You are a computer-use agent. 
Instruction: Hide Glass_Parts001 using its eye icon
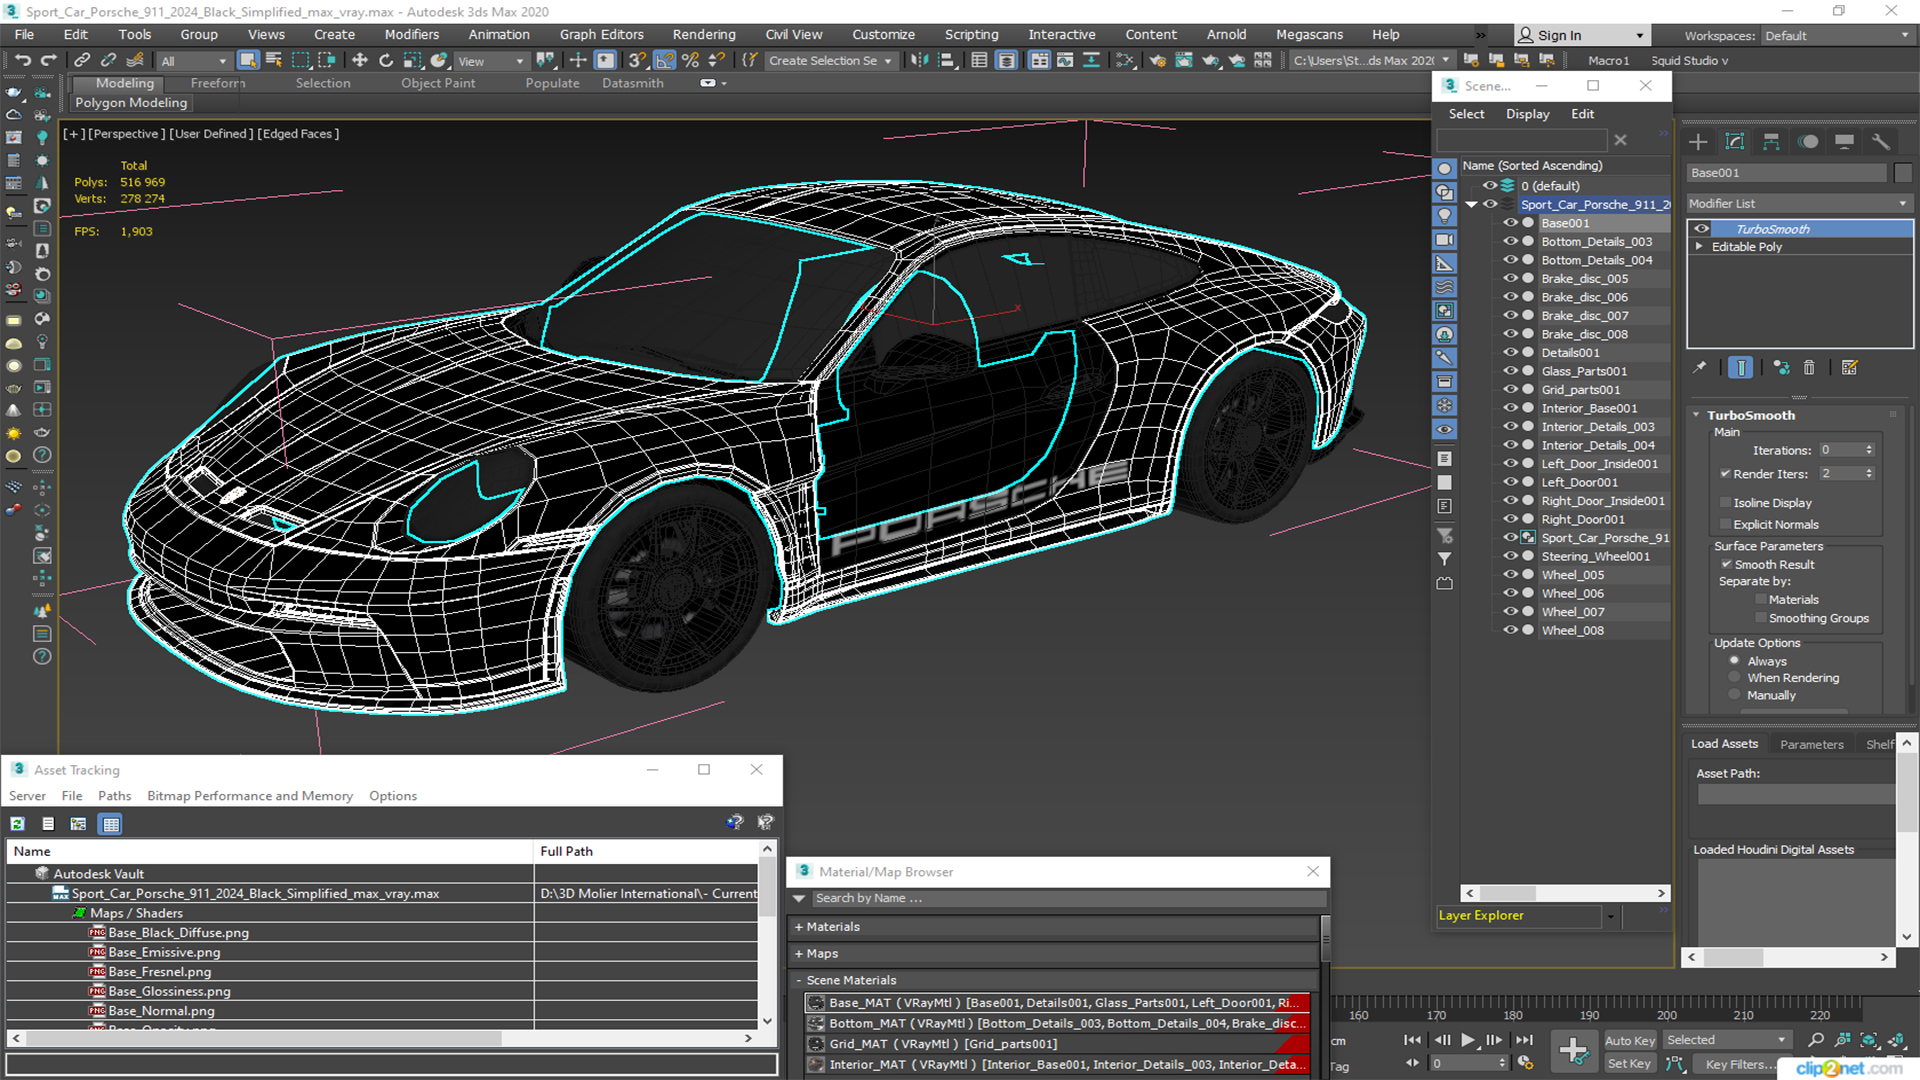(x=1510, y=371)
